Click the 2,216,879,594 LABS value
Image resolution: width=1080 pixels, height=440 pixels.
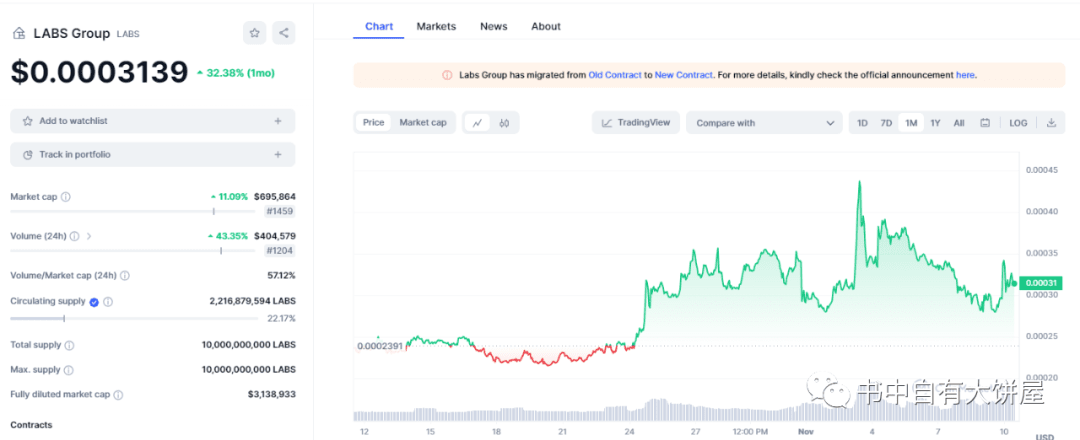252,301
